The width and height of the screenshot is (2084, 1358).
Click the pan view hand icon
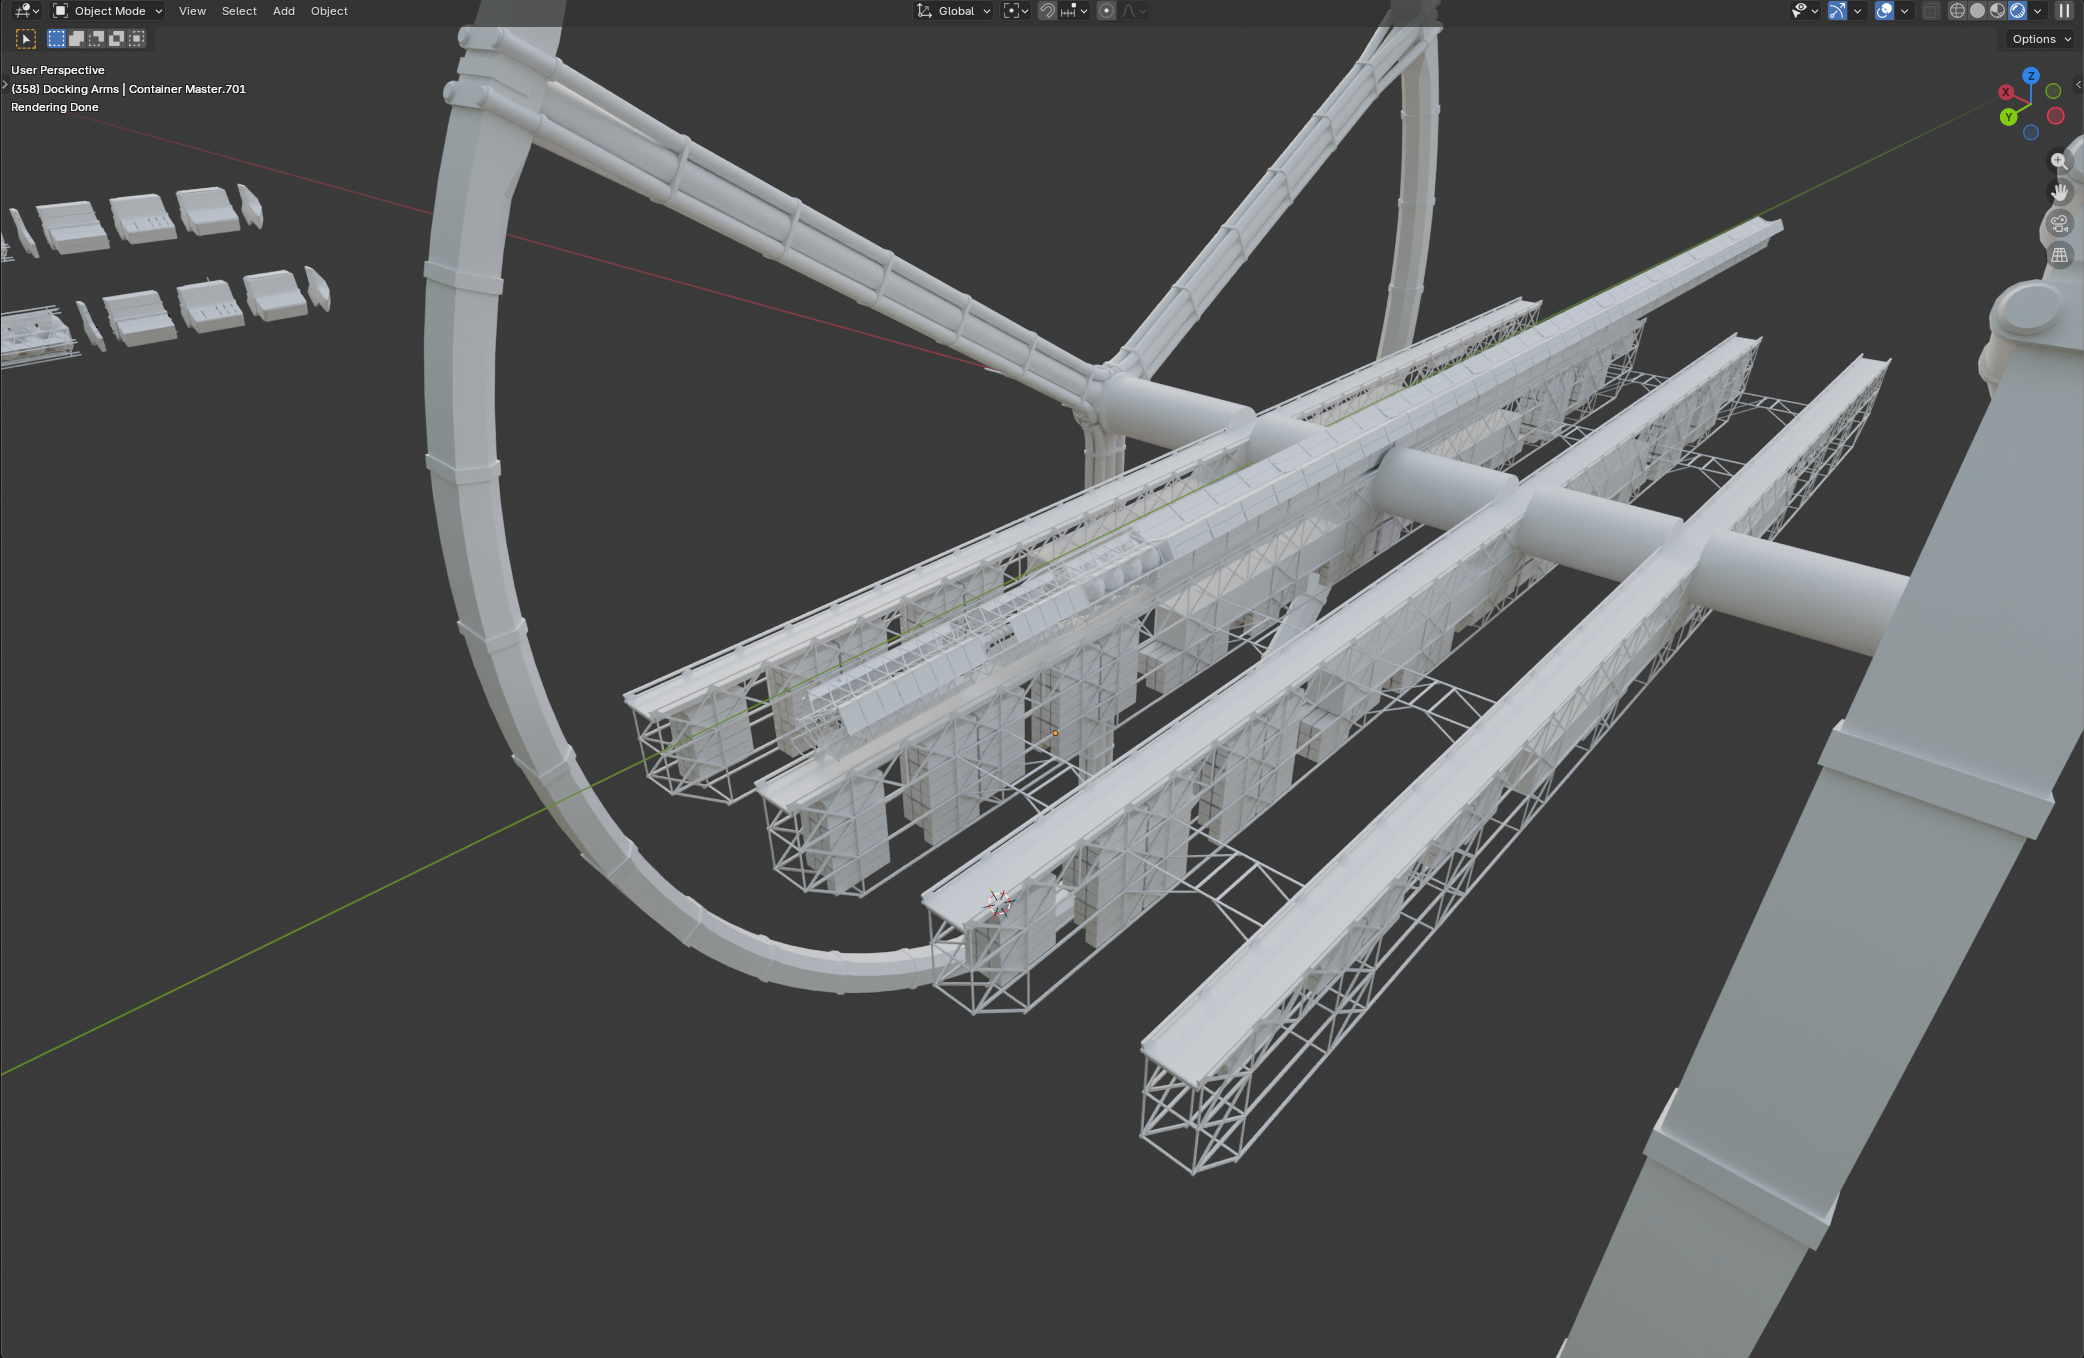(x=2059, y=192)
